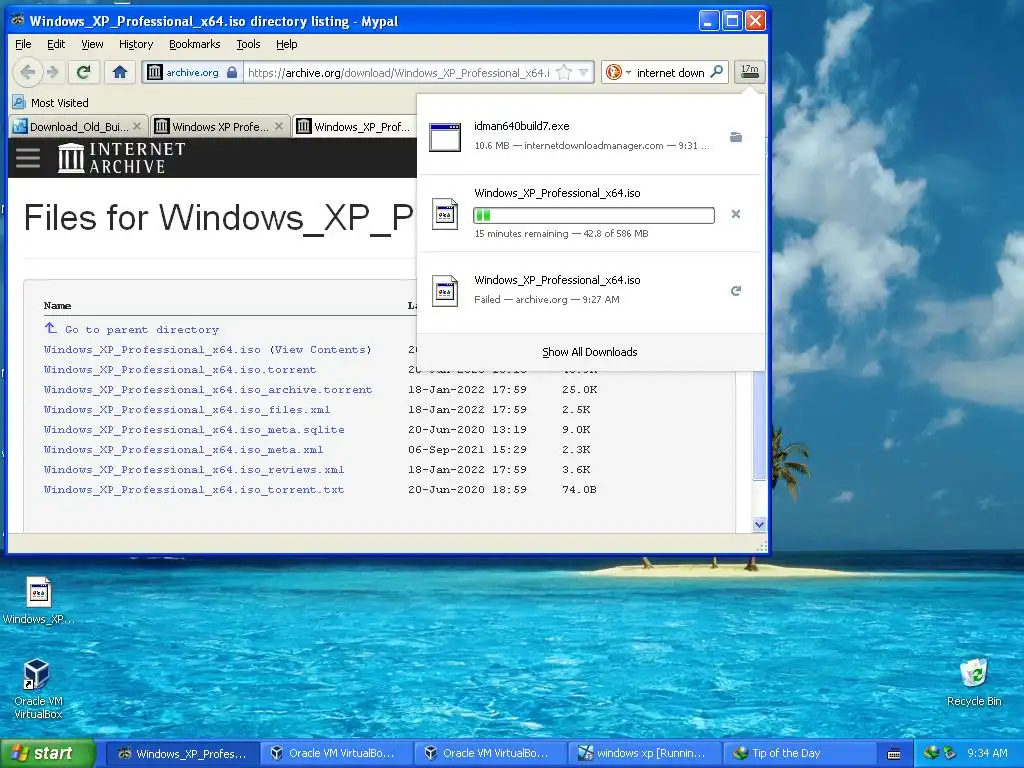Open the URL history dropdown arrow
1024x768 pixels.
pyautogui.click(x=584, y=72)
